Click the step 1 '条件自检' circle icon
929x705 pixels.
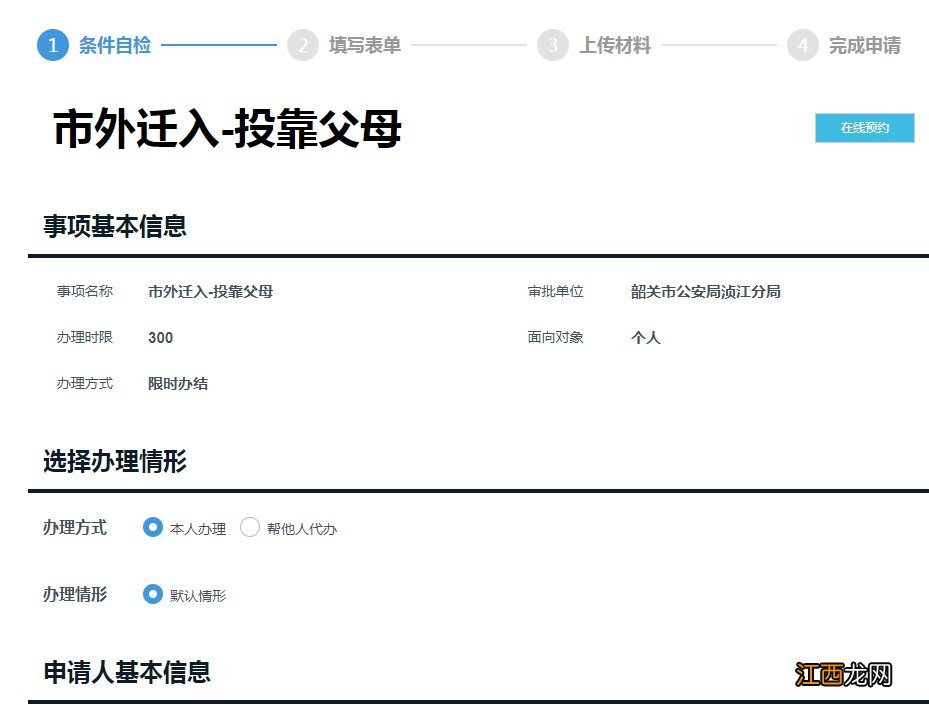[52, 44]
